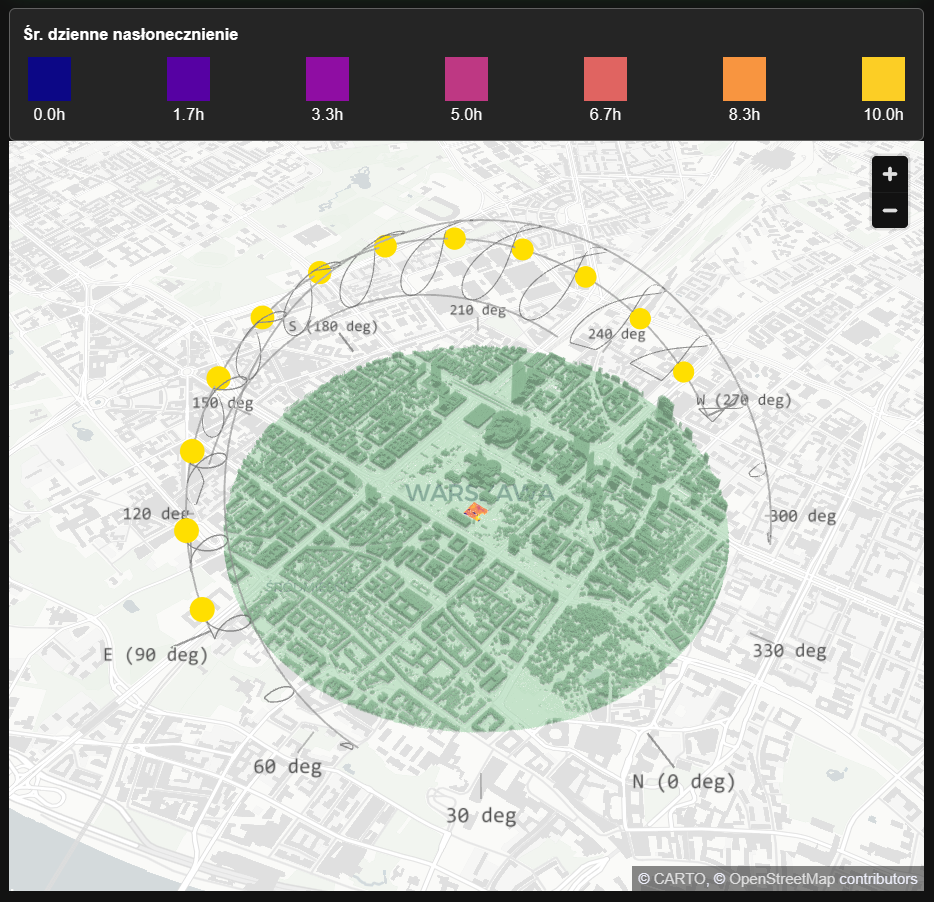Click sun marker left of S (180 deg)
934x902 pixels.
263,317
